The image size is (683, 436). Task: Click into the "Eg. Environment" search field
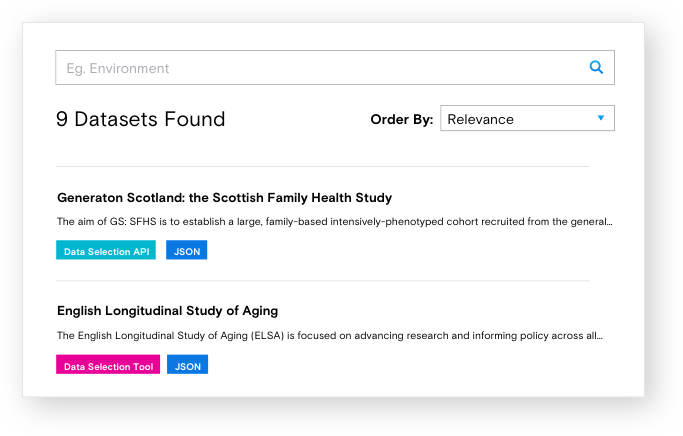pyautogui.click(x=320, y=68)
